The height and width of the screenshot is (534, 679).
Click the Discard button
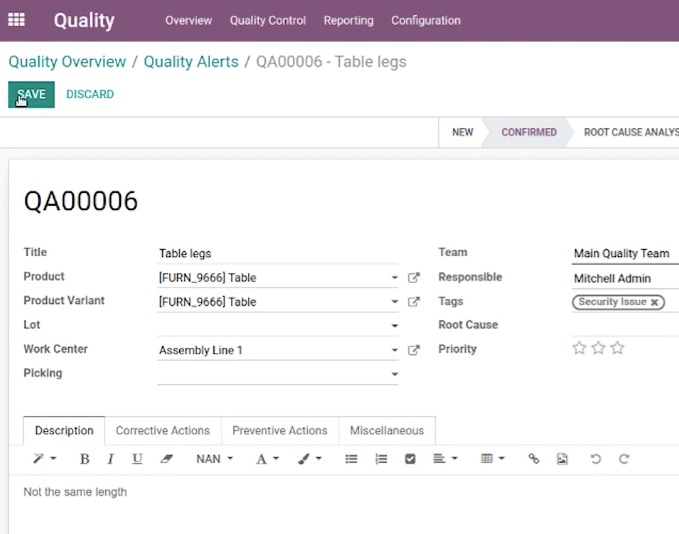(90, 94)
